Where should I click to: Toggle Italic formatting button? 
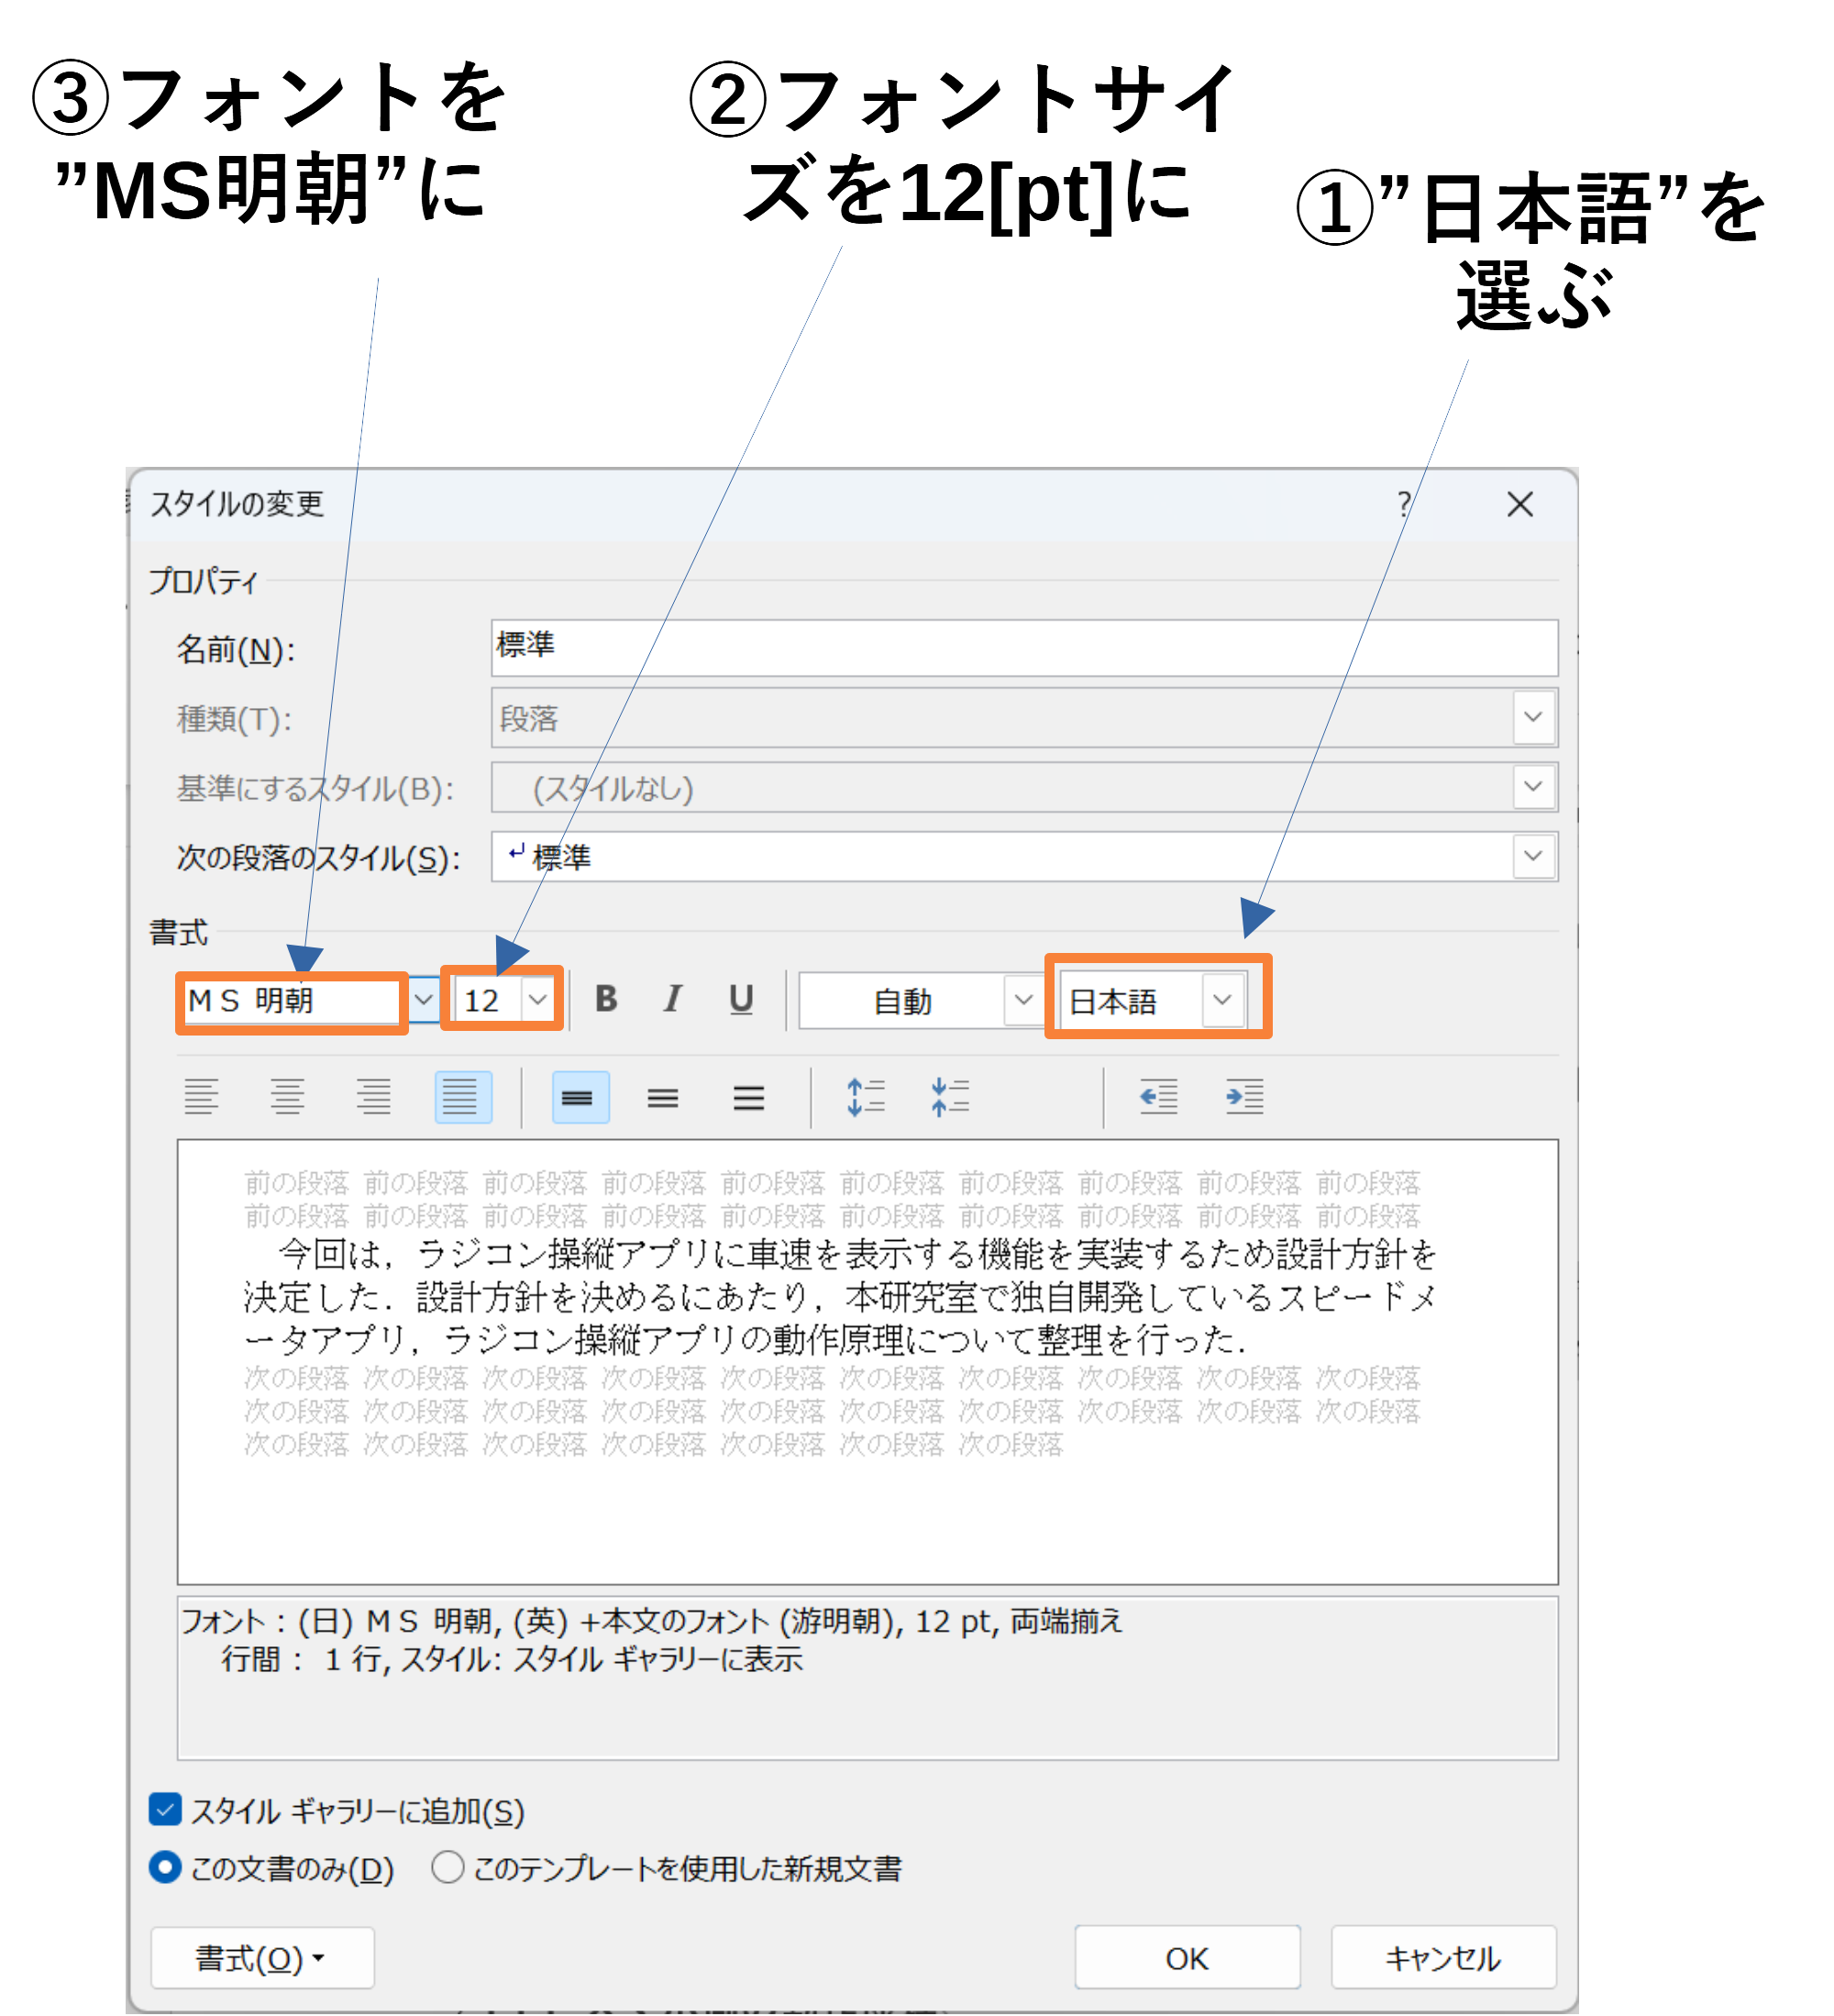click(x=672, y=999)
